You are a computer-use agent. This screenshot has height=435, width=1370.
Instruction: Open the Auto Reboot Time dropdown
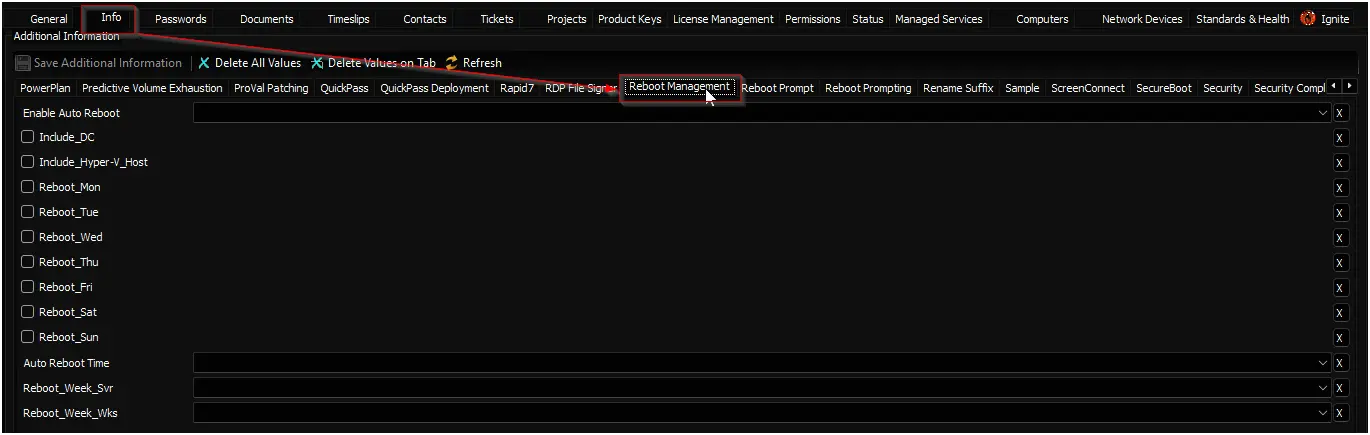pos(762,363)
